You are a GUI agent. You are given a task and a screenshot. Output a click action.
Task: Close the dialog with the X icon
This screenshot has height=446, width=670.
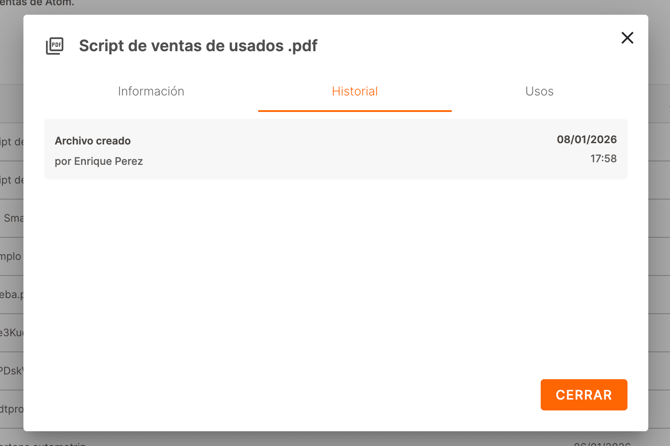click(627, 38)
